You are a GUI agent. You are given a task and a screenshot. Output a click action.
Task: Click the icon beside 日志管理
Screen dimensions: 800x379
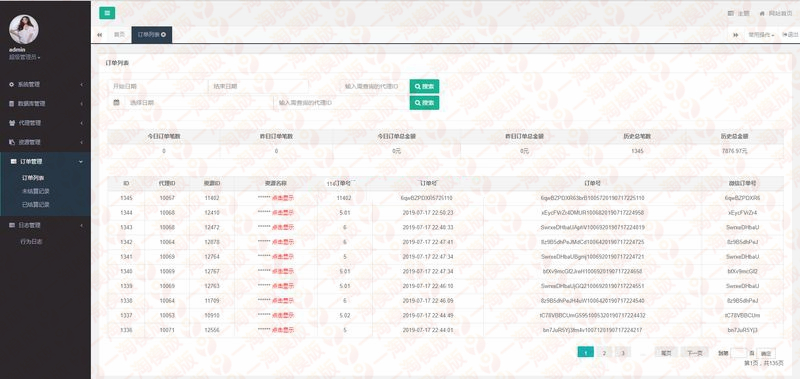tap(12, 225)
